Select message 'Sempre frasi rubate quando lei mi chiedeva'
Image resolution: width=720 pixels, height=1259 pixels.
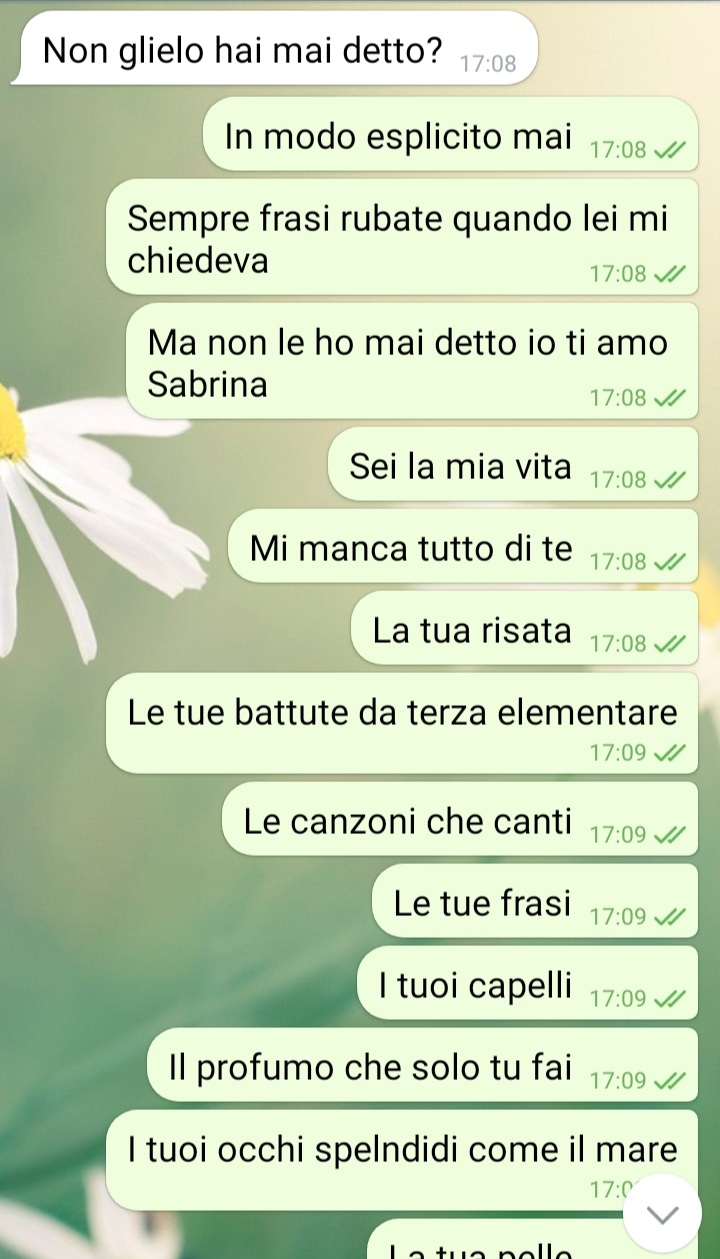pos(402,237)
